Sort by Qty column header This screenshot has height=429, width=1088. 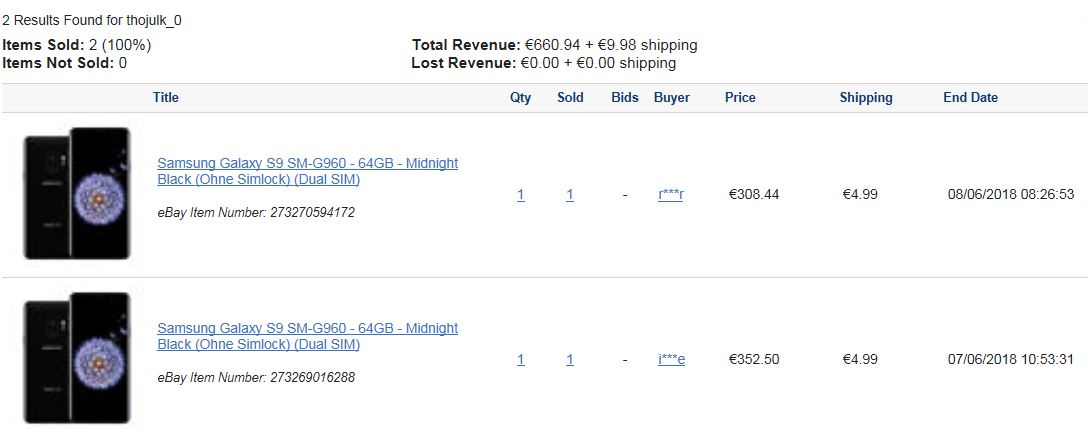point(520,98)
